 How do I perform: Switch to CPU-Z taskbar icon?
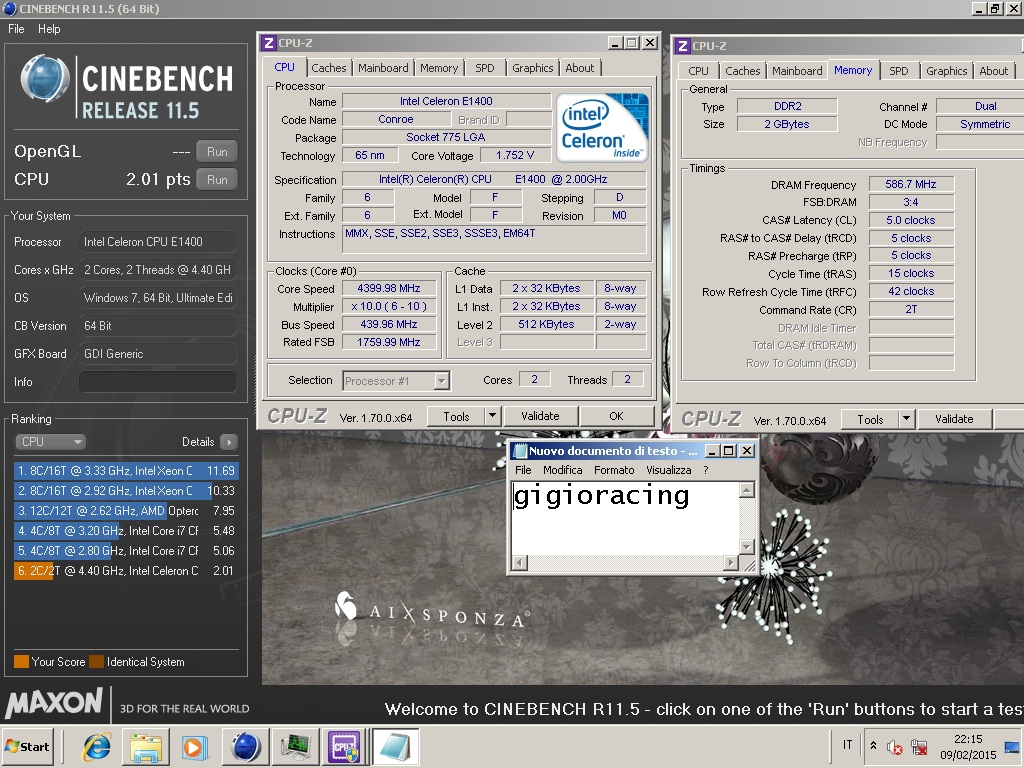click(344, 747)
